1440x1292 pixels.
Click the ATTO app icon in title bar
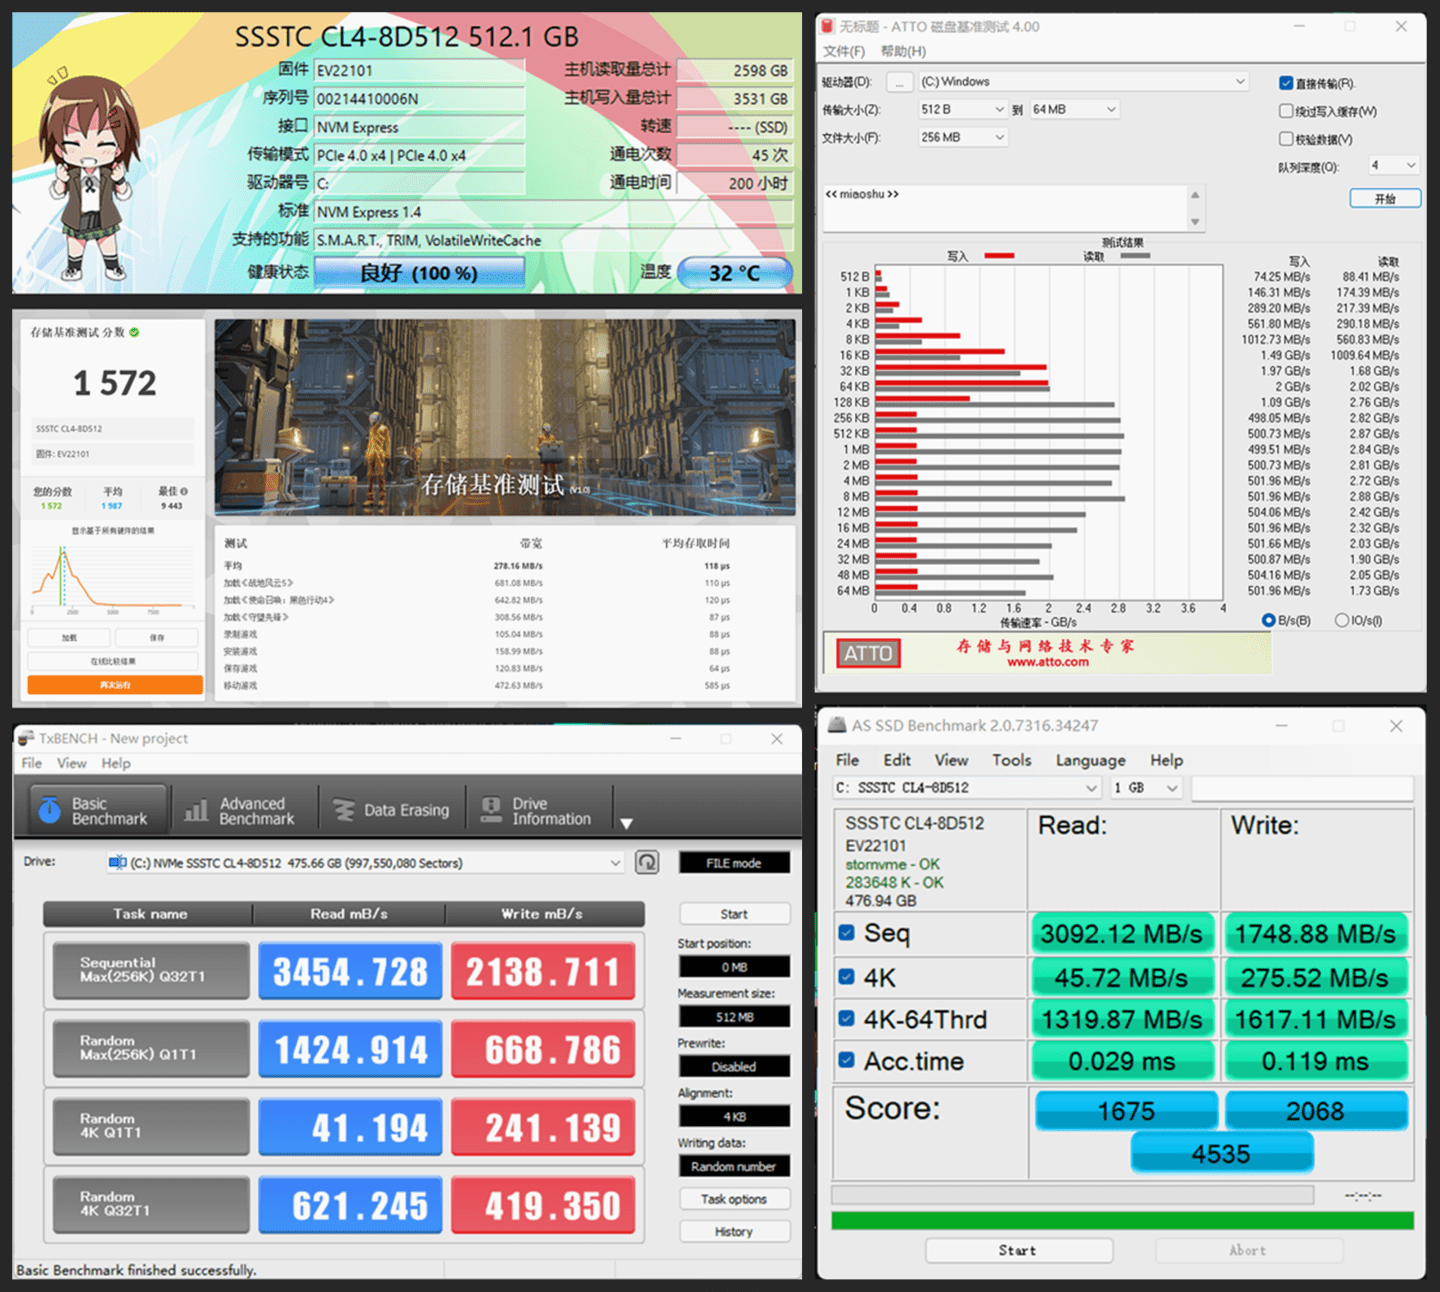coord(828,26)
